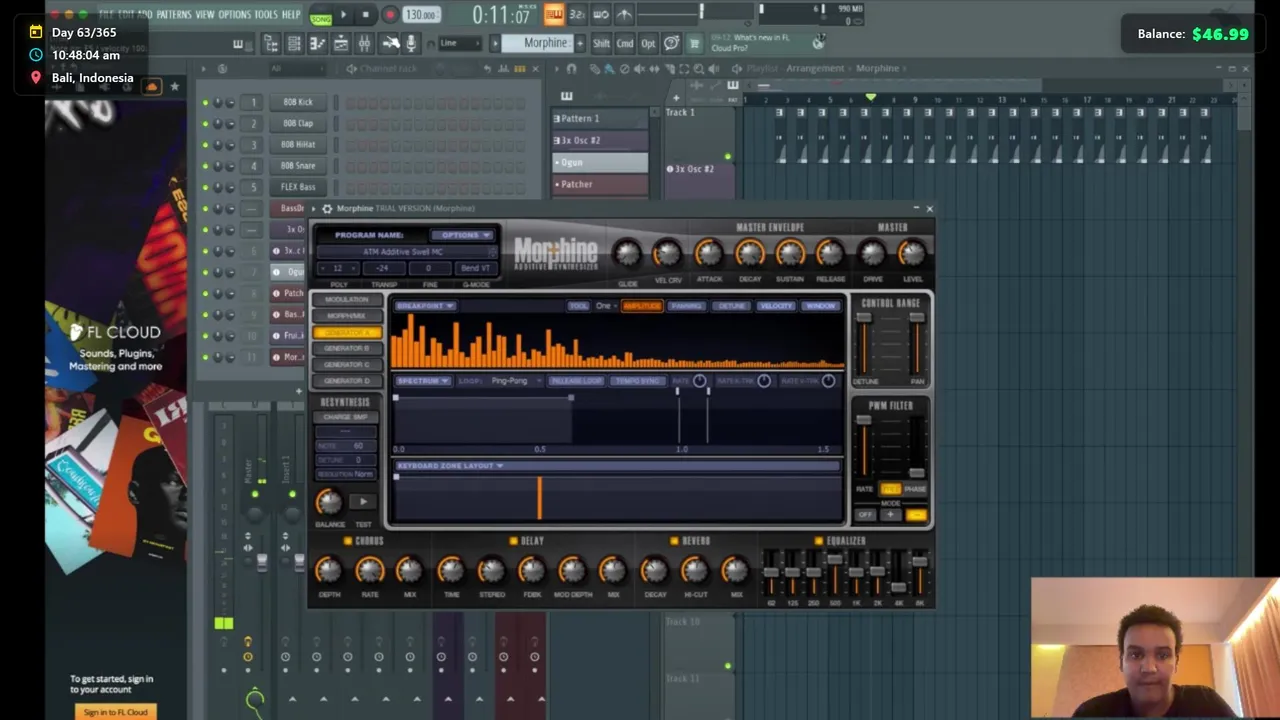Toggle the DELAY effect LED
Viewport: 1280px width, 720px height.
513,541
